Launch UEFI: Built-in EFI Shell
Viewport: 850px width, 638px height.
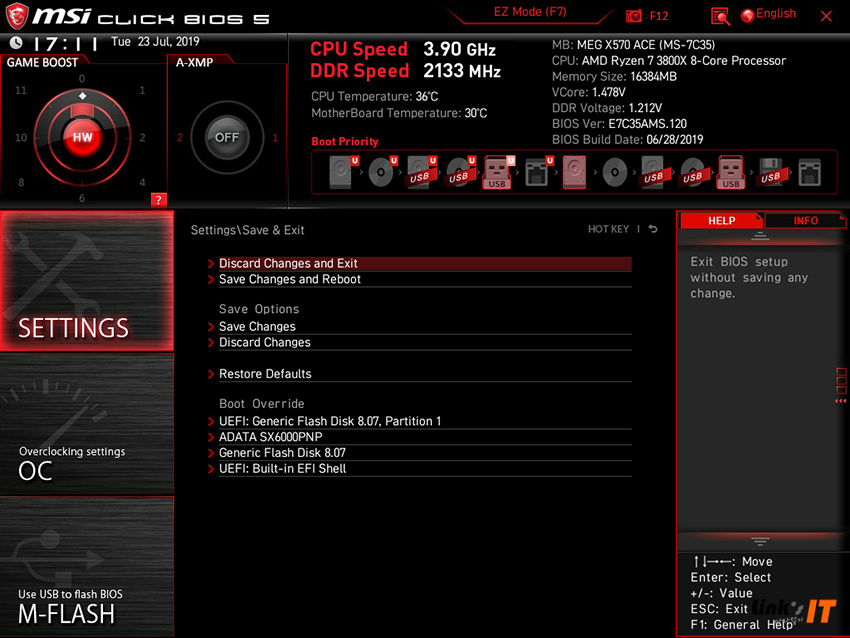pyautogui.click(x=425, y=468)
